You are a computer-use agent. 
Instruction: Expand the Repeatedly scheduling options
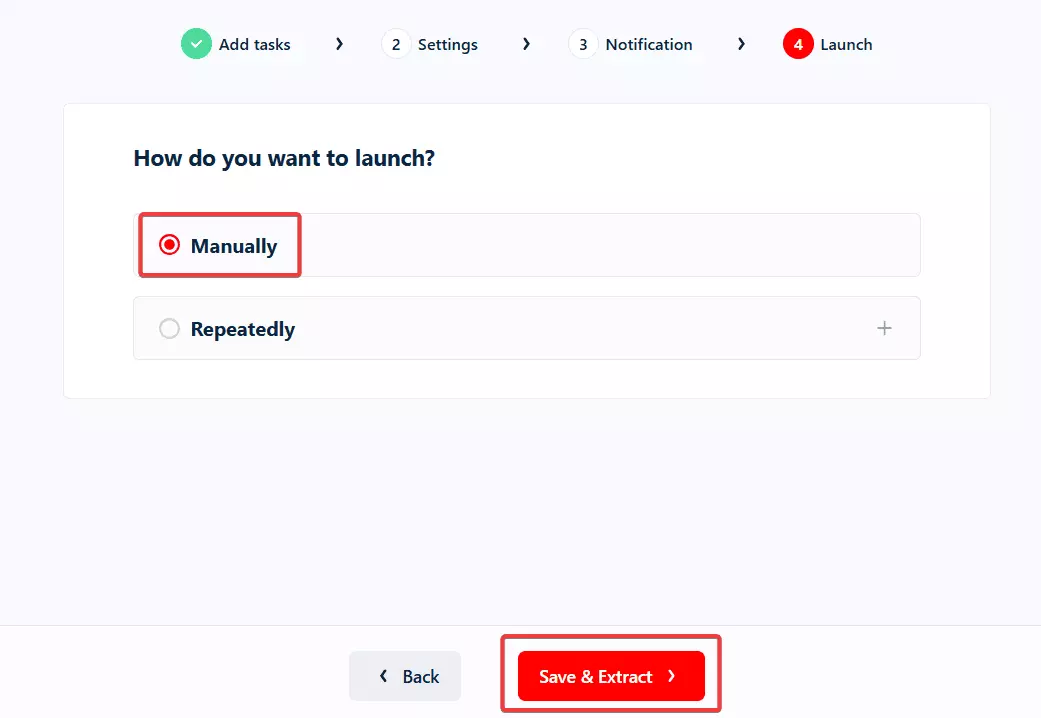[x=884, y=327]
